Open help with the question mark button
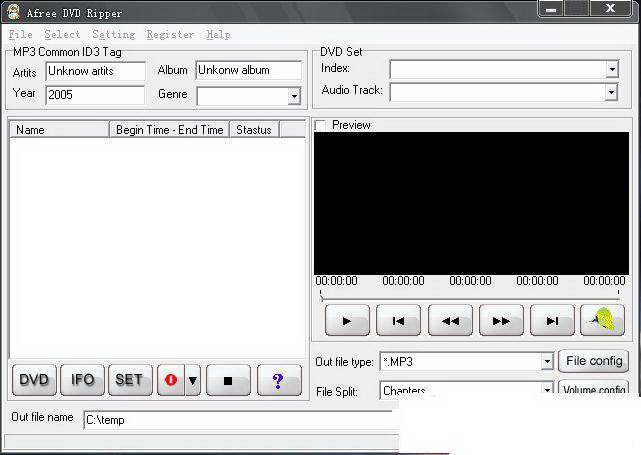This screenshot has height=455, width=641. point(279,380)
